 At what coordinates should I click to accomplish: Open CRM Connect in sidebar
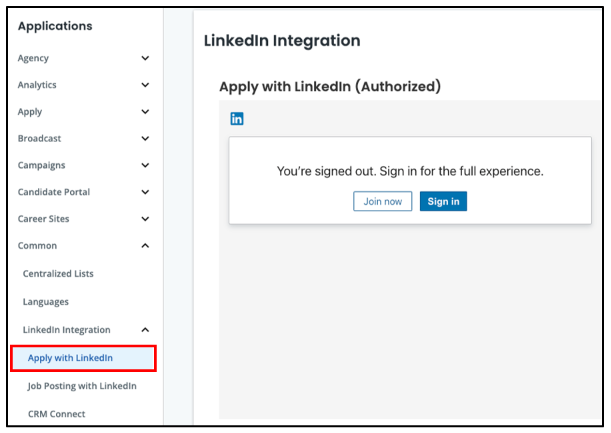[x=57, y=414]
